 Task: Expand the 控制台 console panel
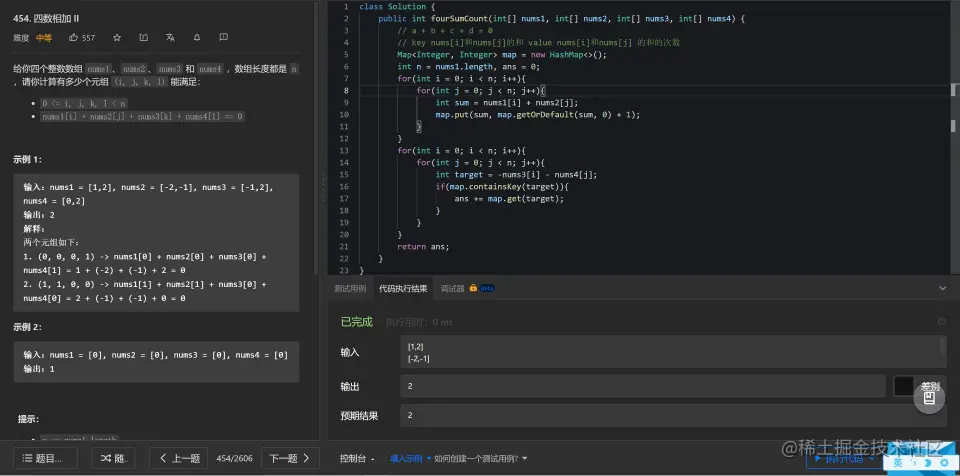tap(357, 458)
